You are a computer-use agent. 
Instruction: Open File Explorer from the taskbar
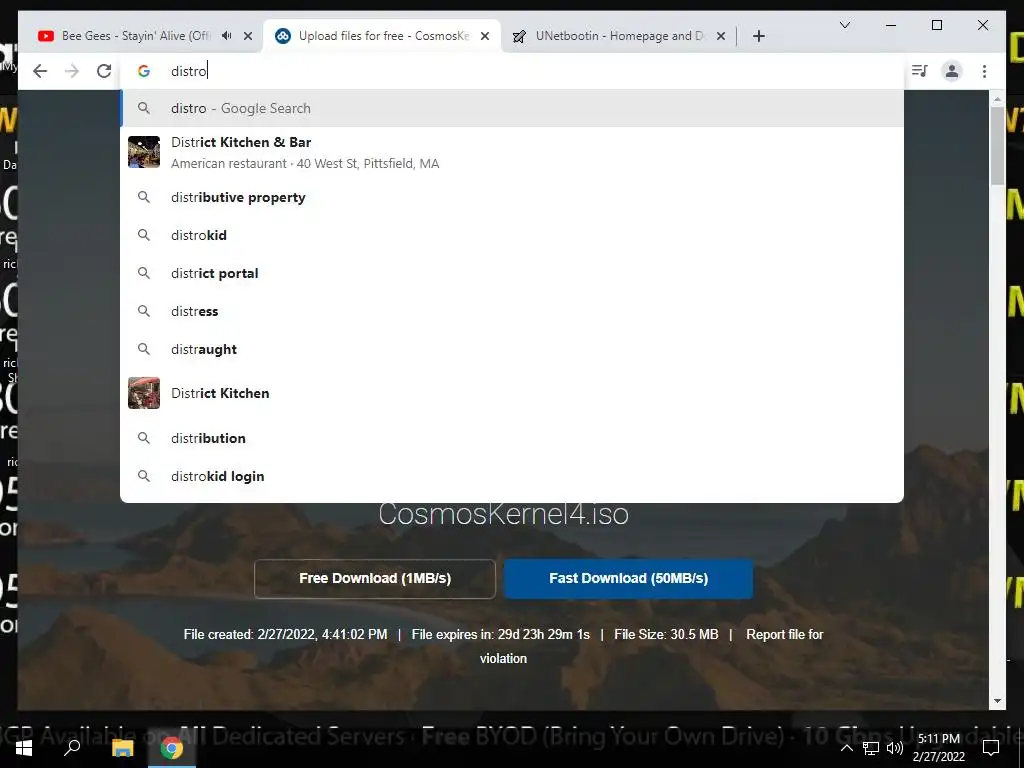click(122, 748)
